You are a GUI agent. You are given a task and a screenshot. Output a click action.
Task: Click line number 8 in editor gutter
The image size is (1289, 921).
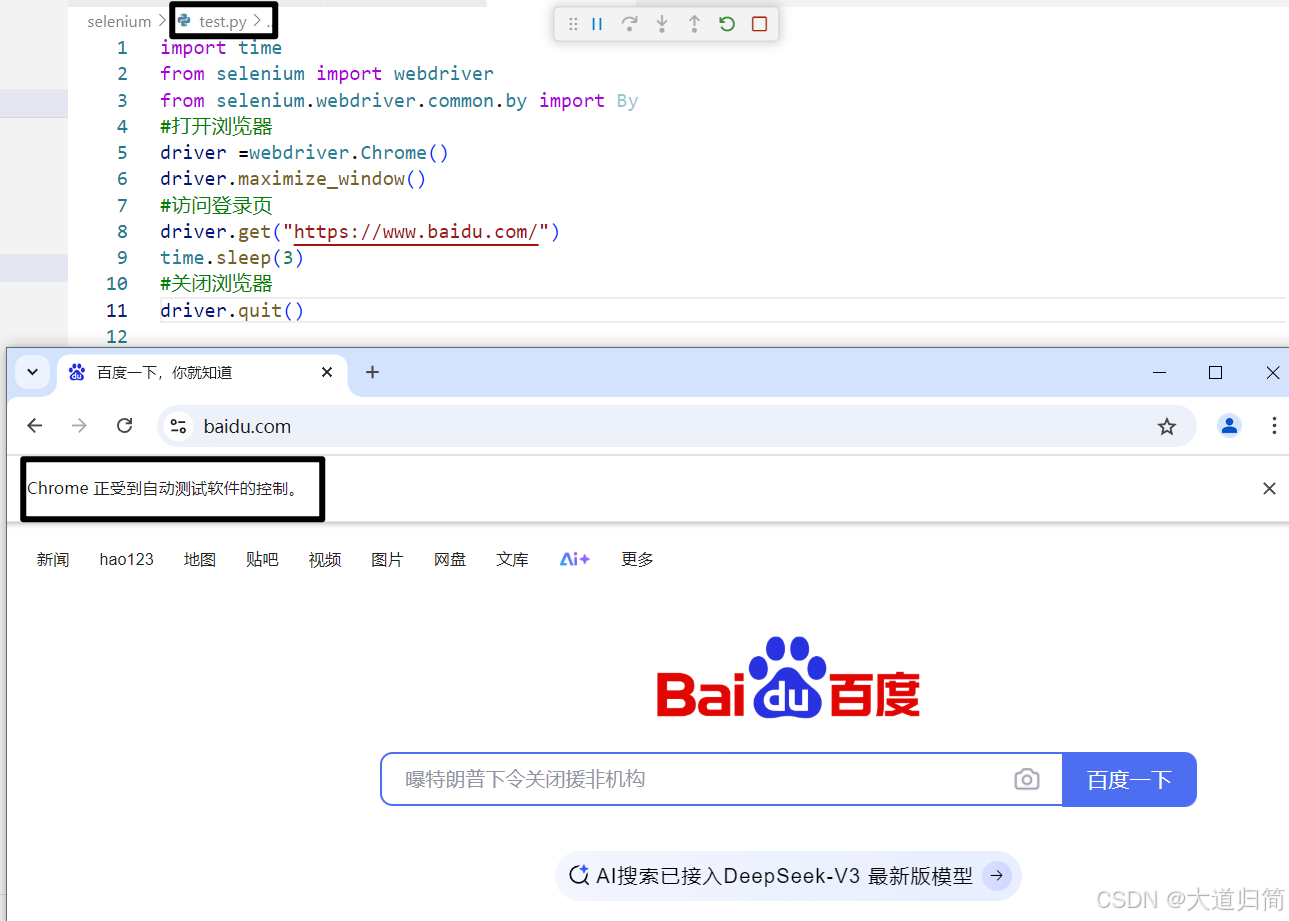(x=122, y=232)
